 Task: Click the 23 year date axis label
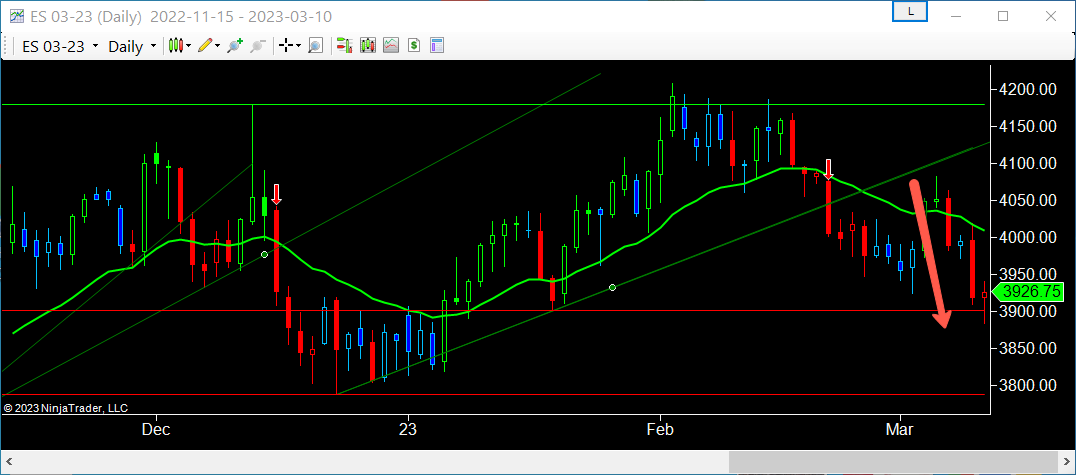[x=408, y=430]
